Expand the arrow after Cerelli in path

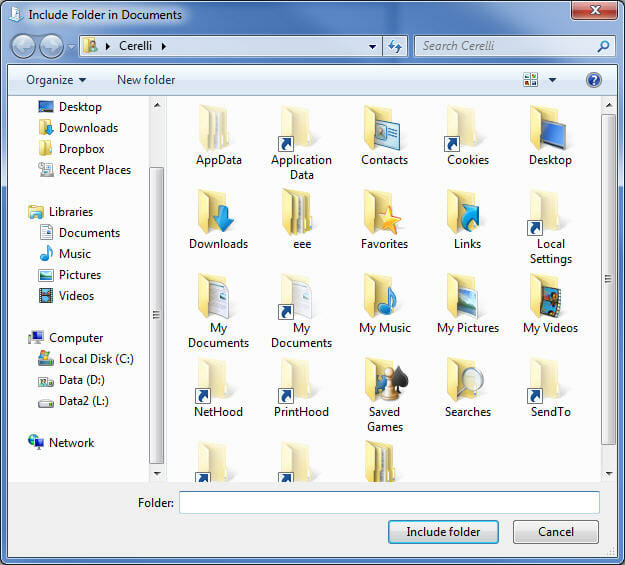pos(164,46)
